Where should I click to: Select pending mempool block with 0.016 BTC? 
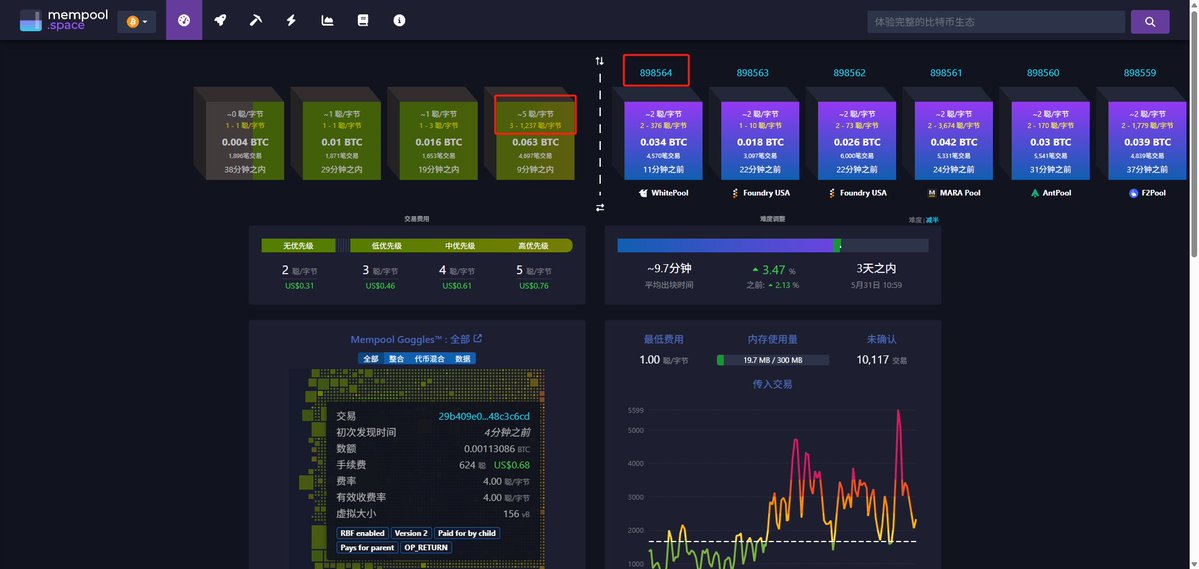[439, 141]
